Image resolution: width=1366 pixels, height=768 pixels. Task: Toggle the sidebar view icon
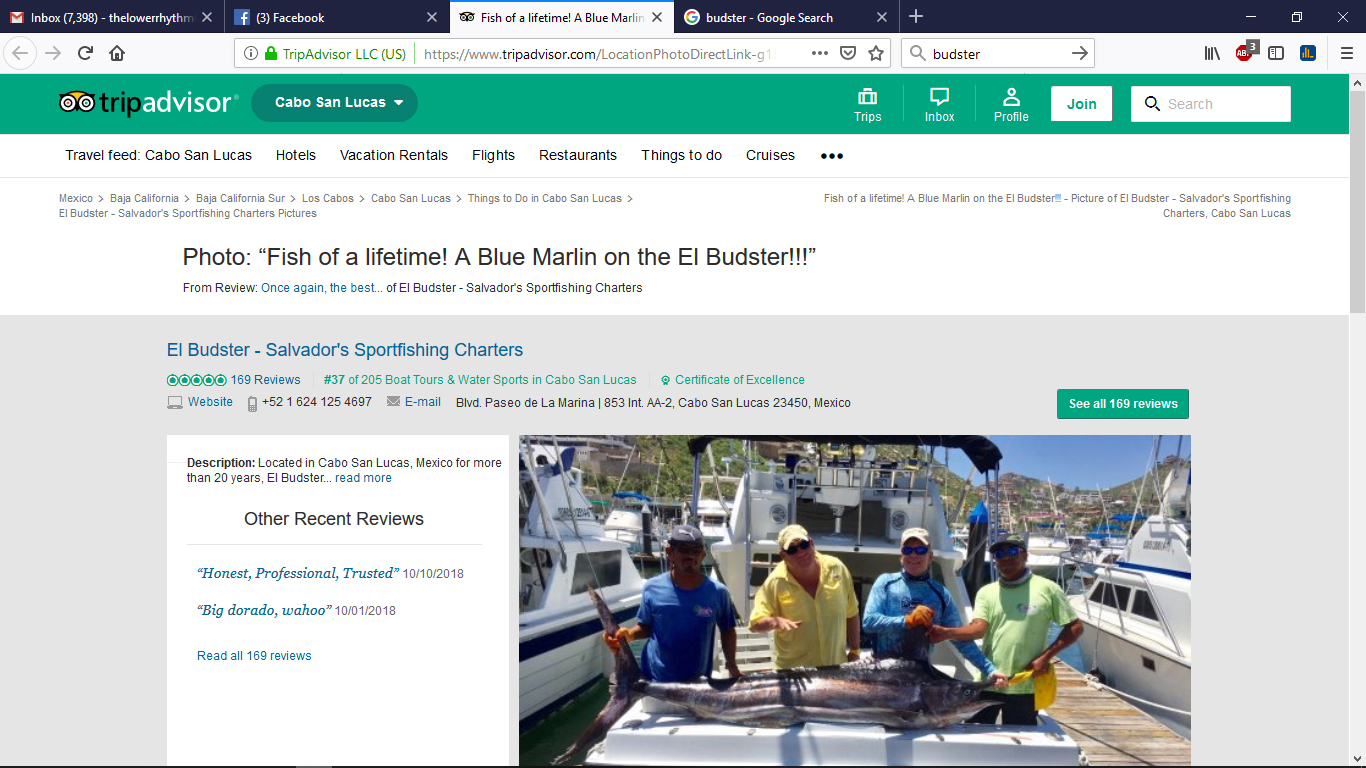pyautogui.click(x=1276, y=53)
